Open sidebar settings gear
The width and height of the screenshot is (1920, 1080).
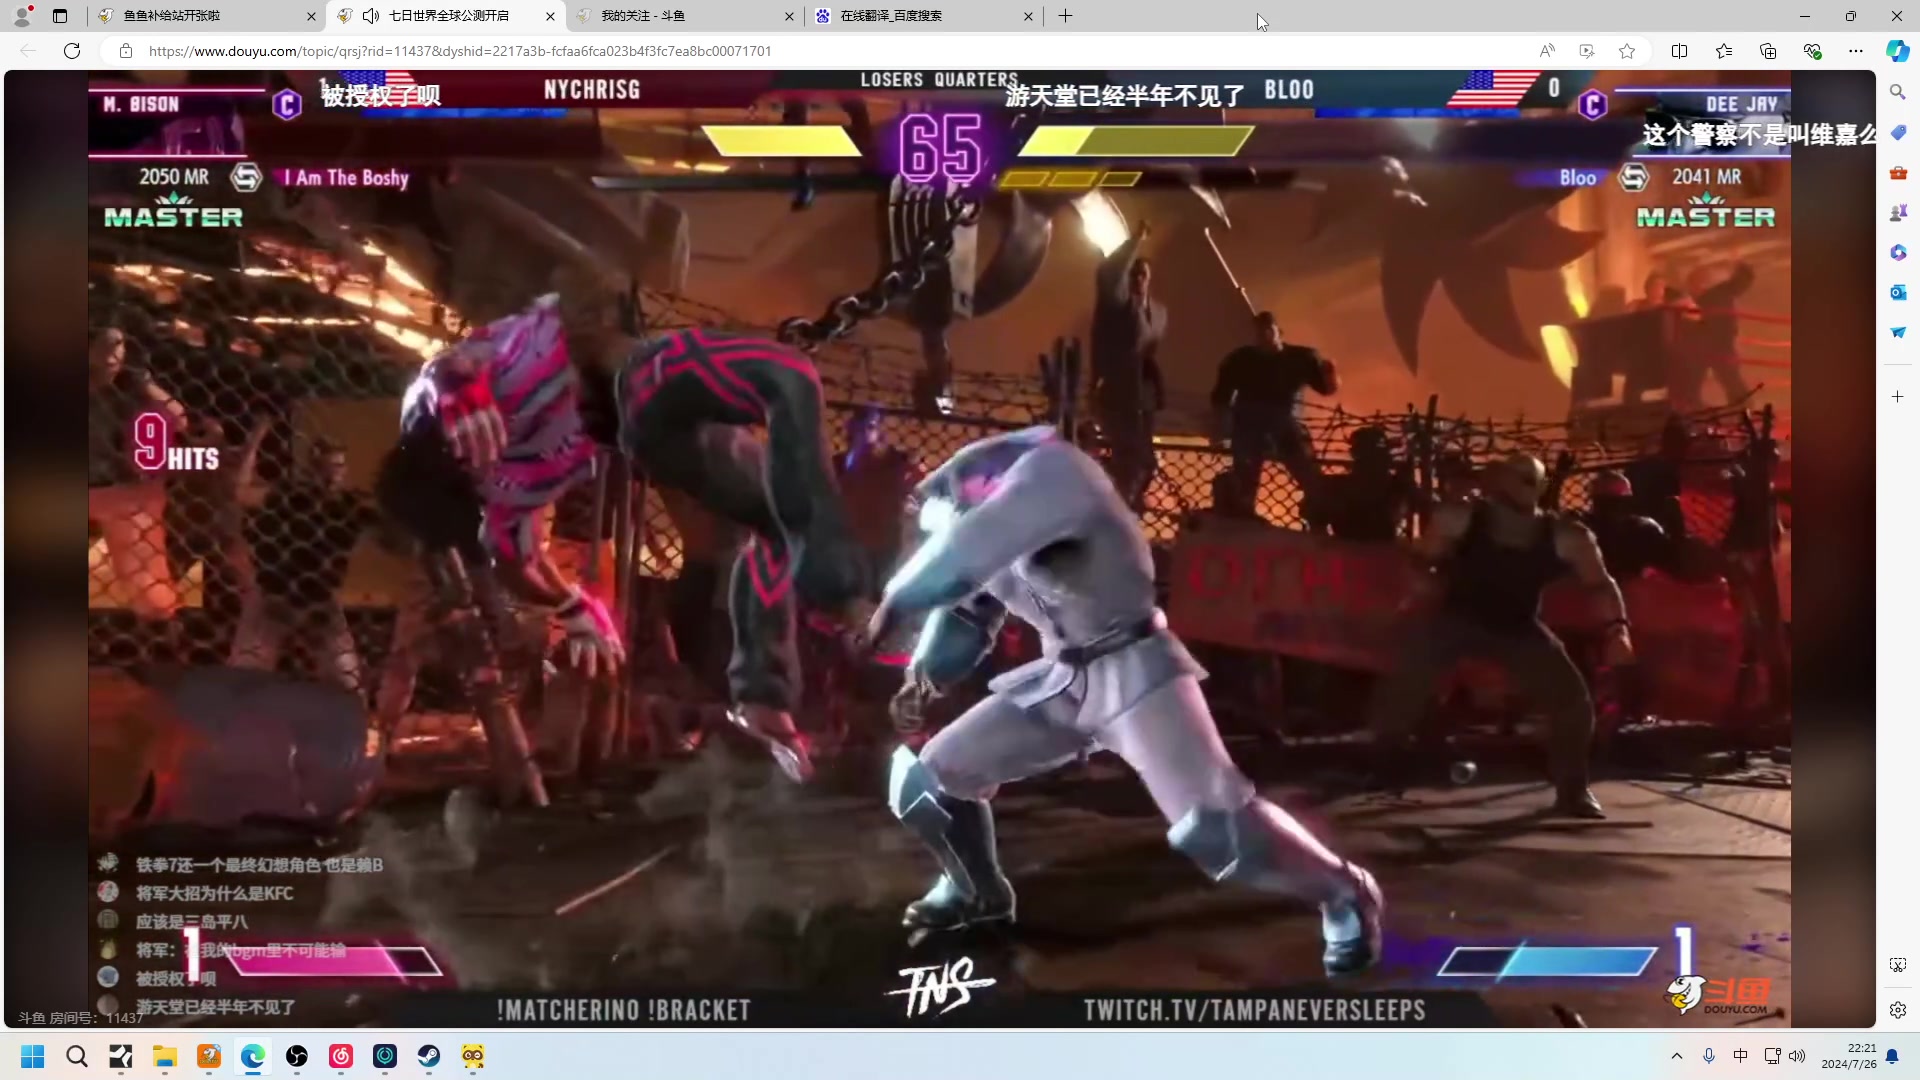pos(1898,1010)
